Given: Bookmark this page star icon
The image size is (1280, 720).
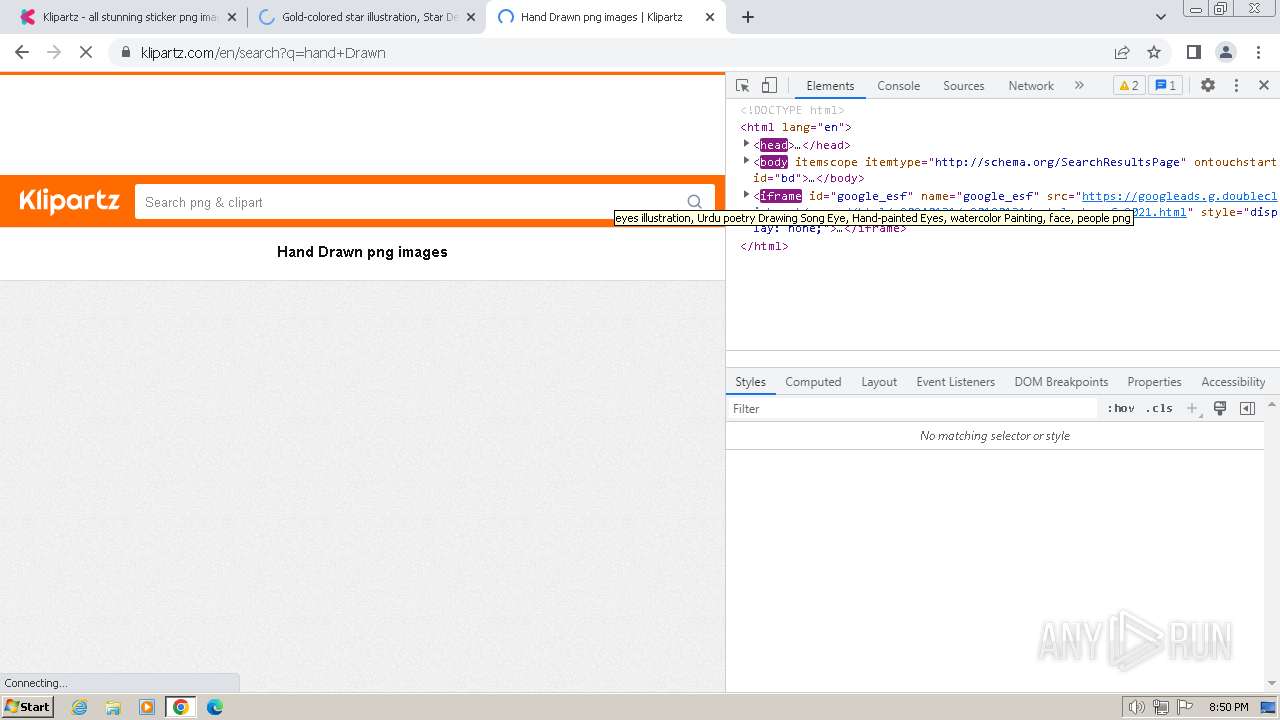Looking at the screenshot, I should tap(1154, 52).
